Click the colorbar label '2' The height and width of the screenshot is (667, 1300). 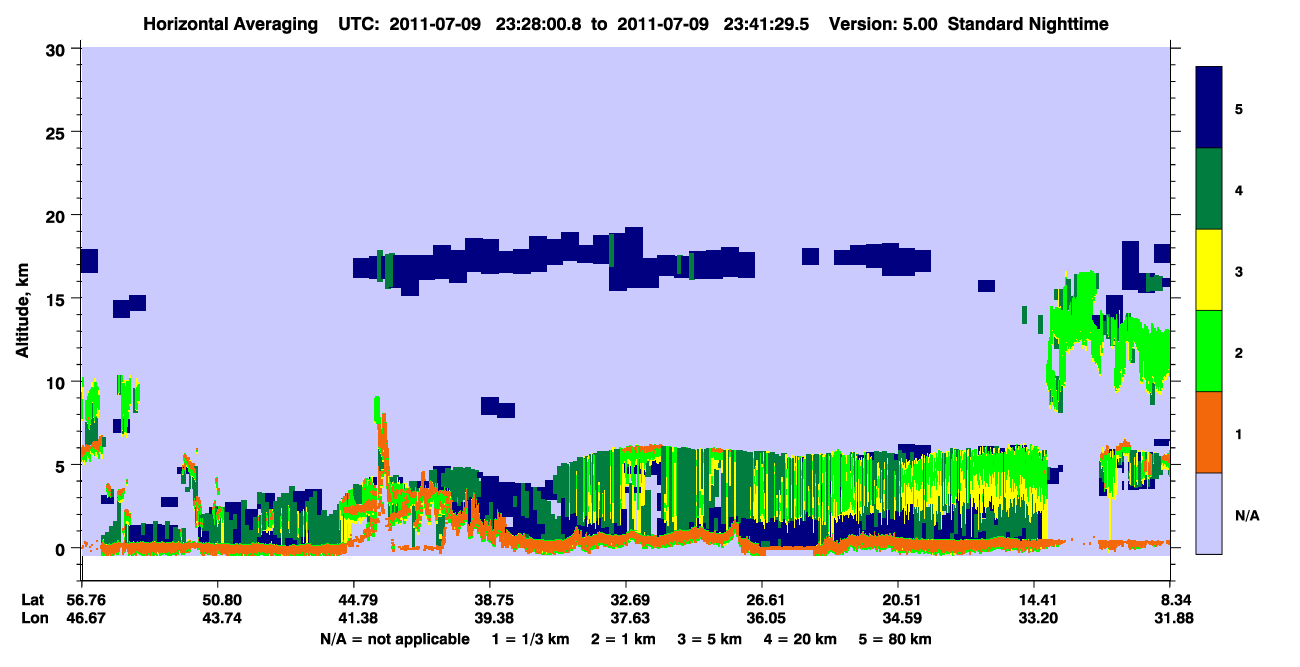pos(1239,352)
